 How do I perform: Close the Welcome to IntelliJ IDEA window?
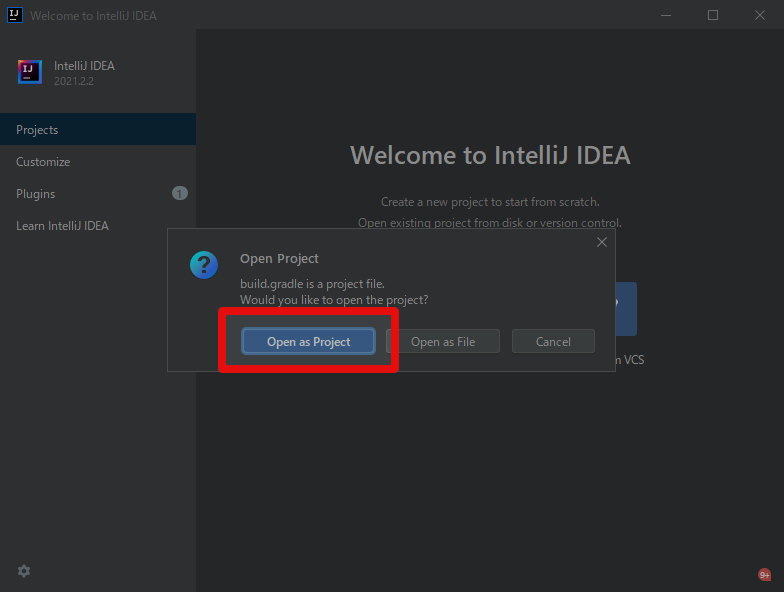click(x=760, y=16)
